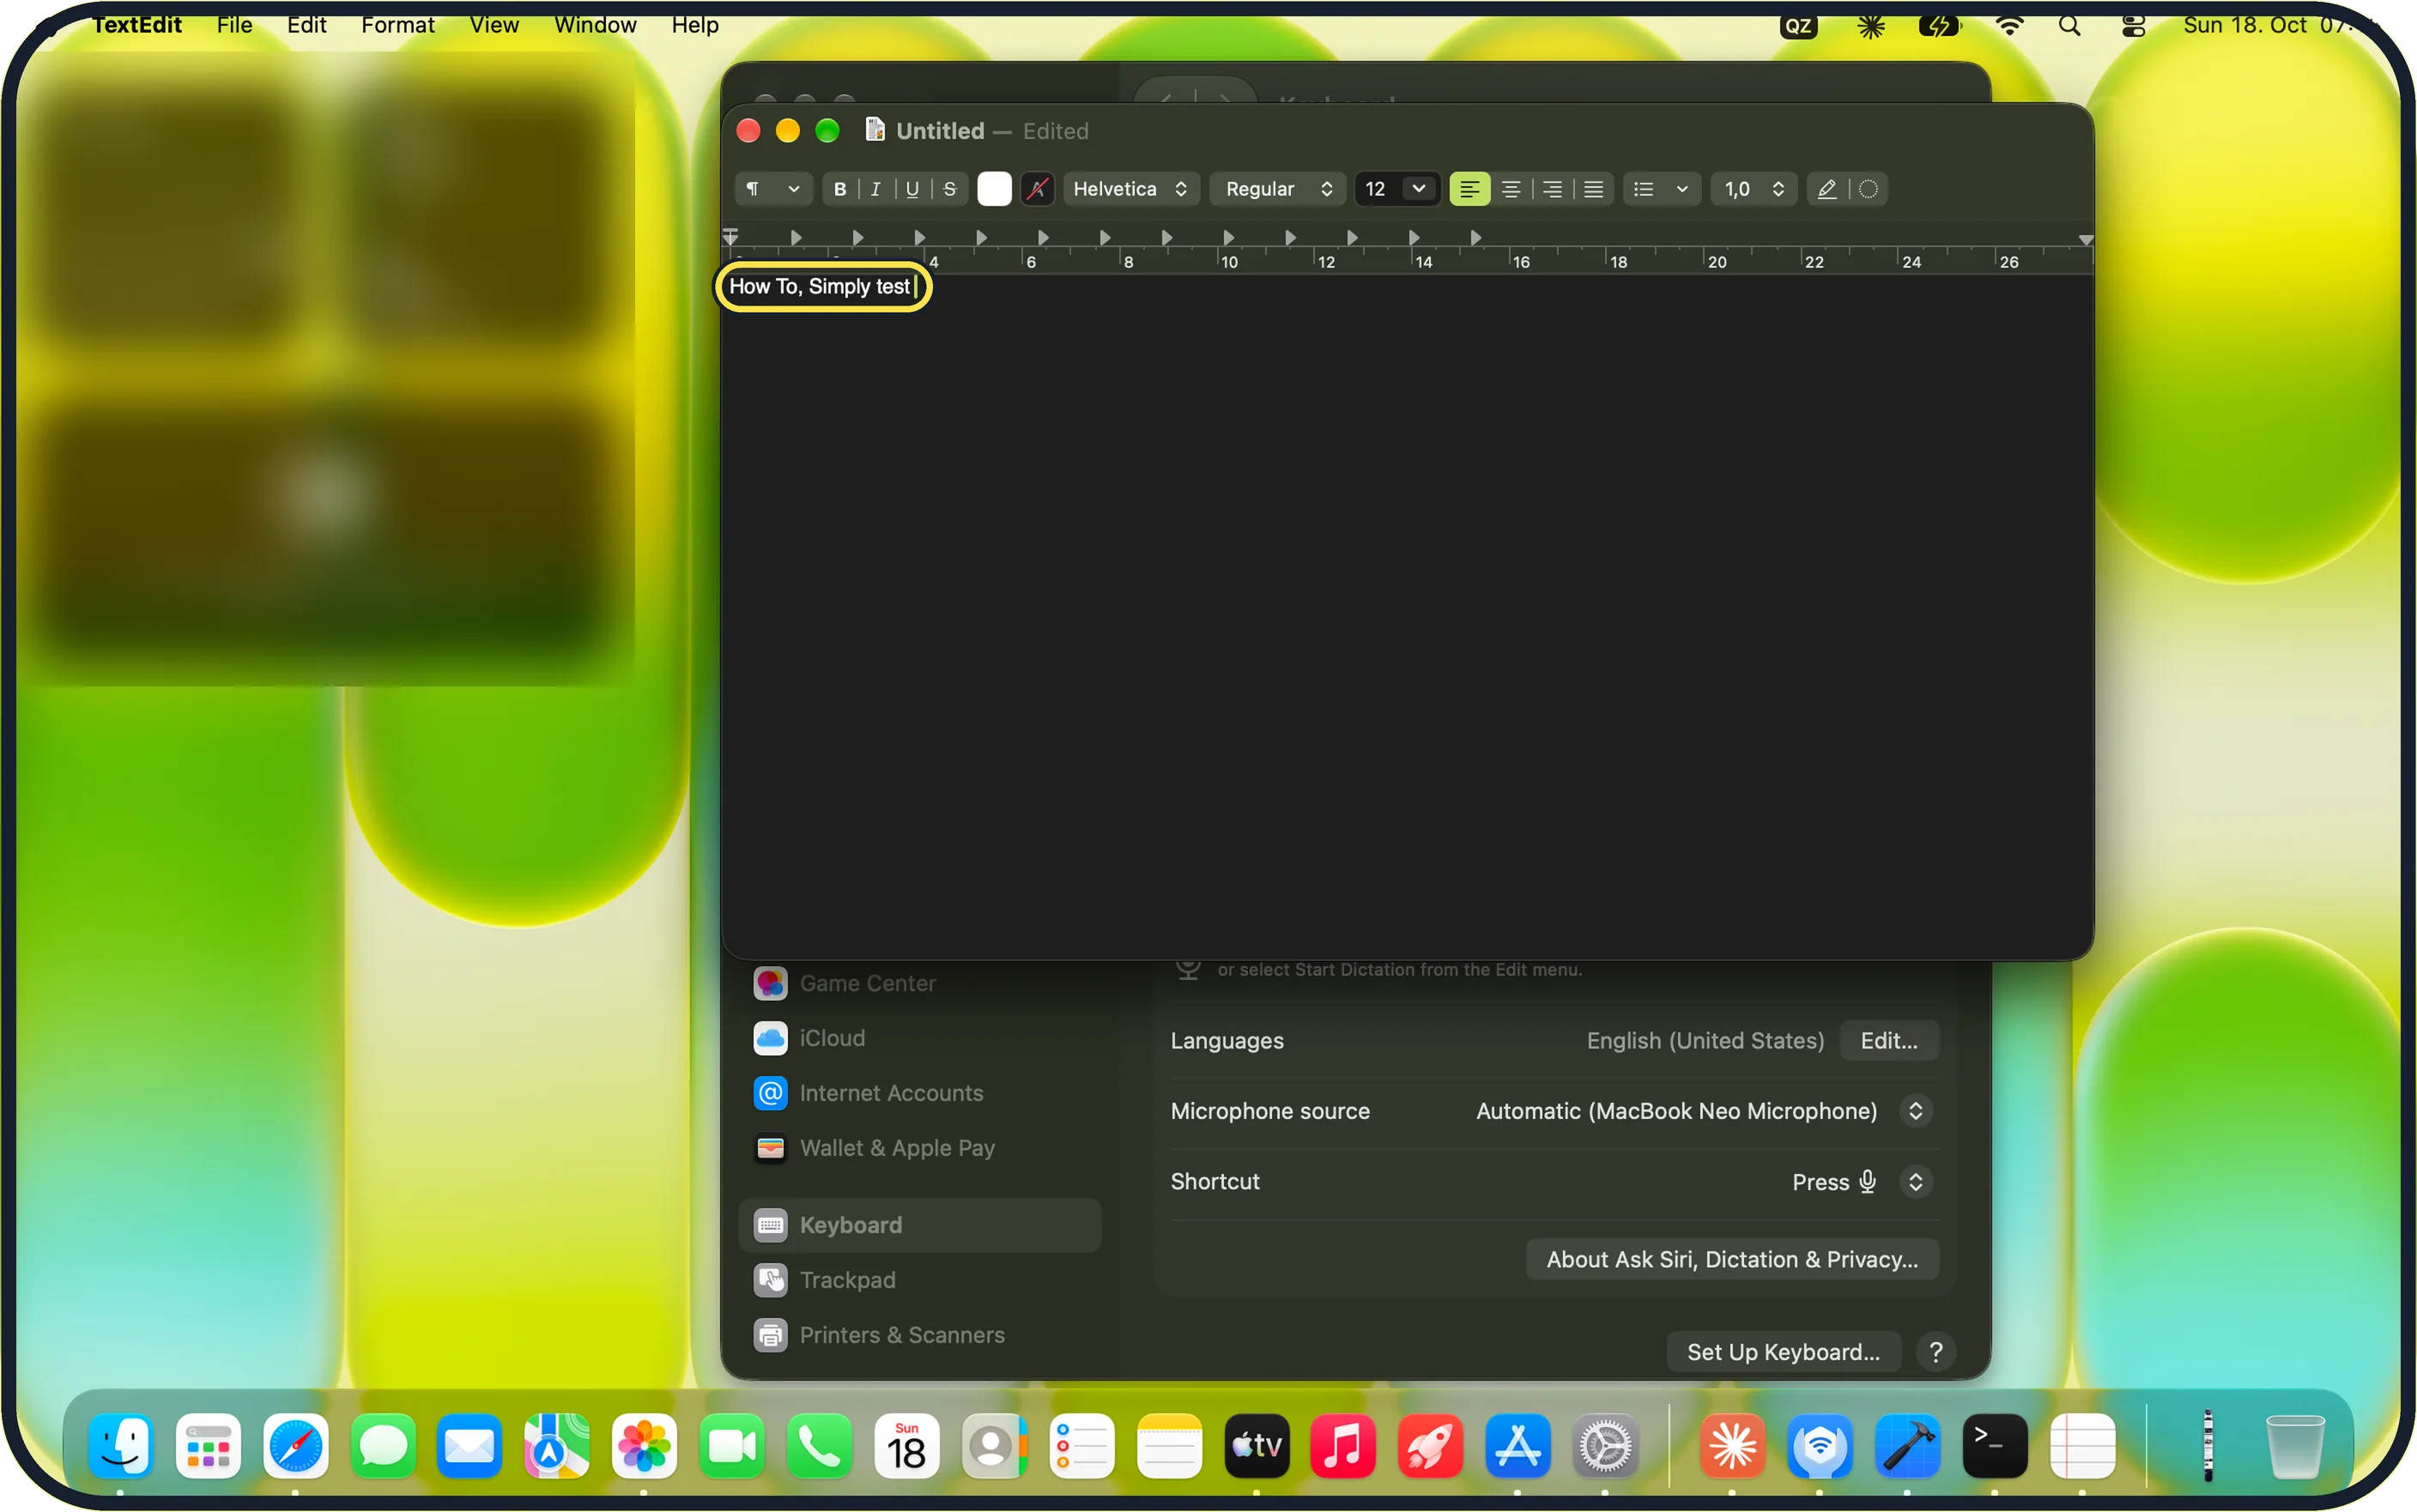Center align the text
The image size is (2417, 1512).
click(1511, 189)
